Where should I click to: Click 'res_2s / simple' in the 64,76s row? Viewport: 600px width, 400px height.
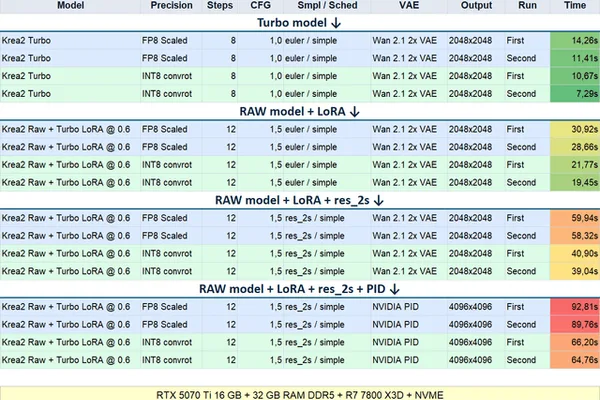click(x=315, y=360)
